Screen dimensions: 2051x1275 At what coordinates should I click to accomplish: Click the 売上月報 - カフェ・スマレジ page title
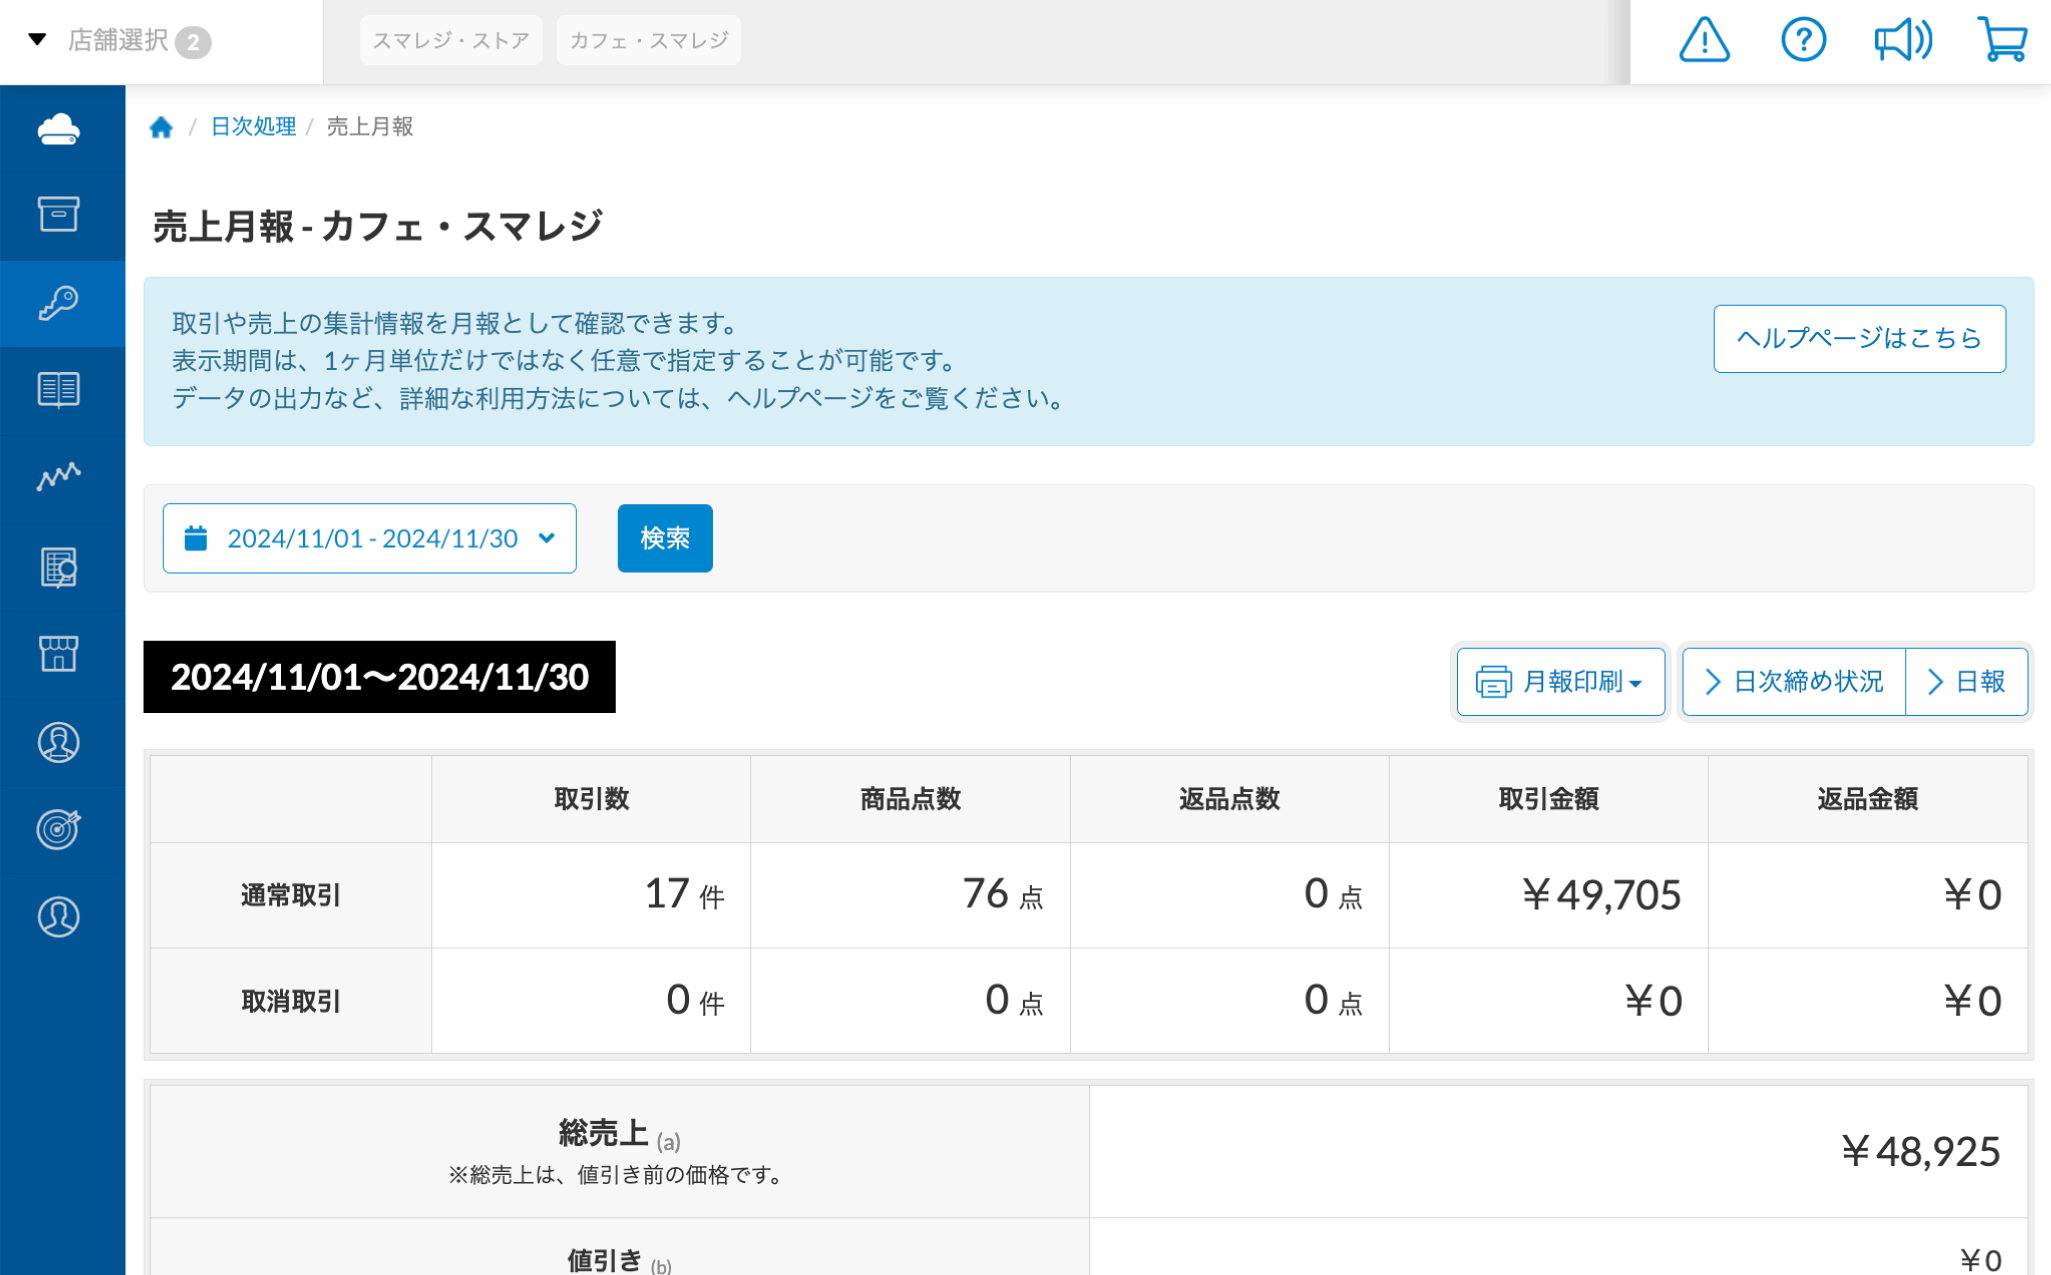click(378, 226)
